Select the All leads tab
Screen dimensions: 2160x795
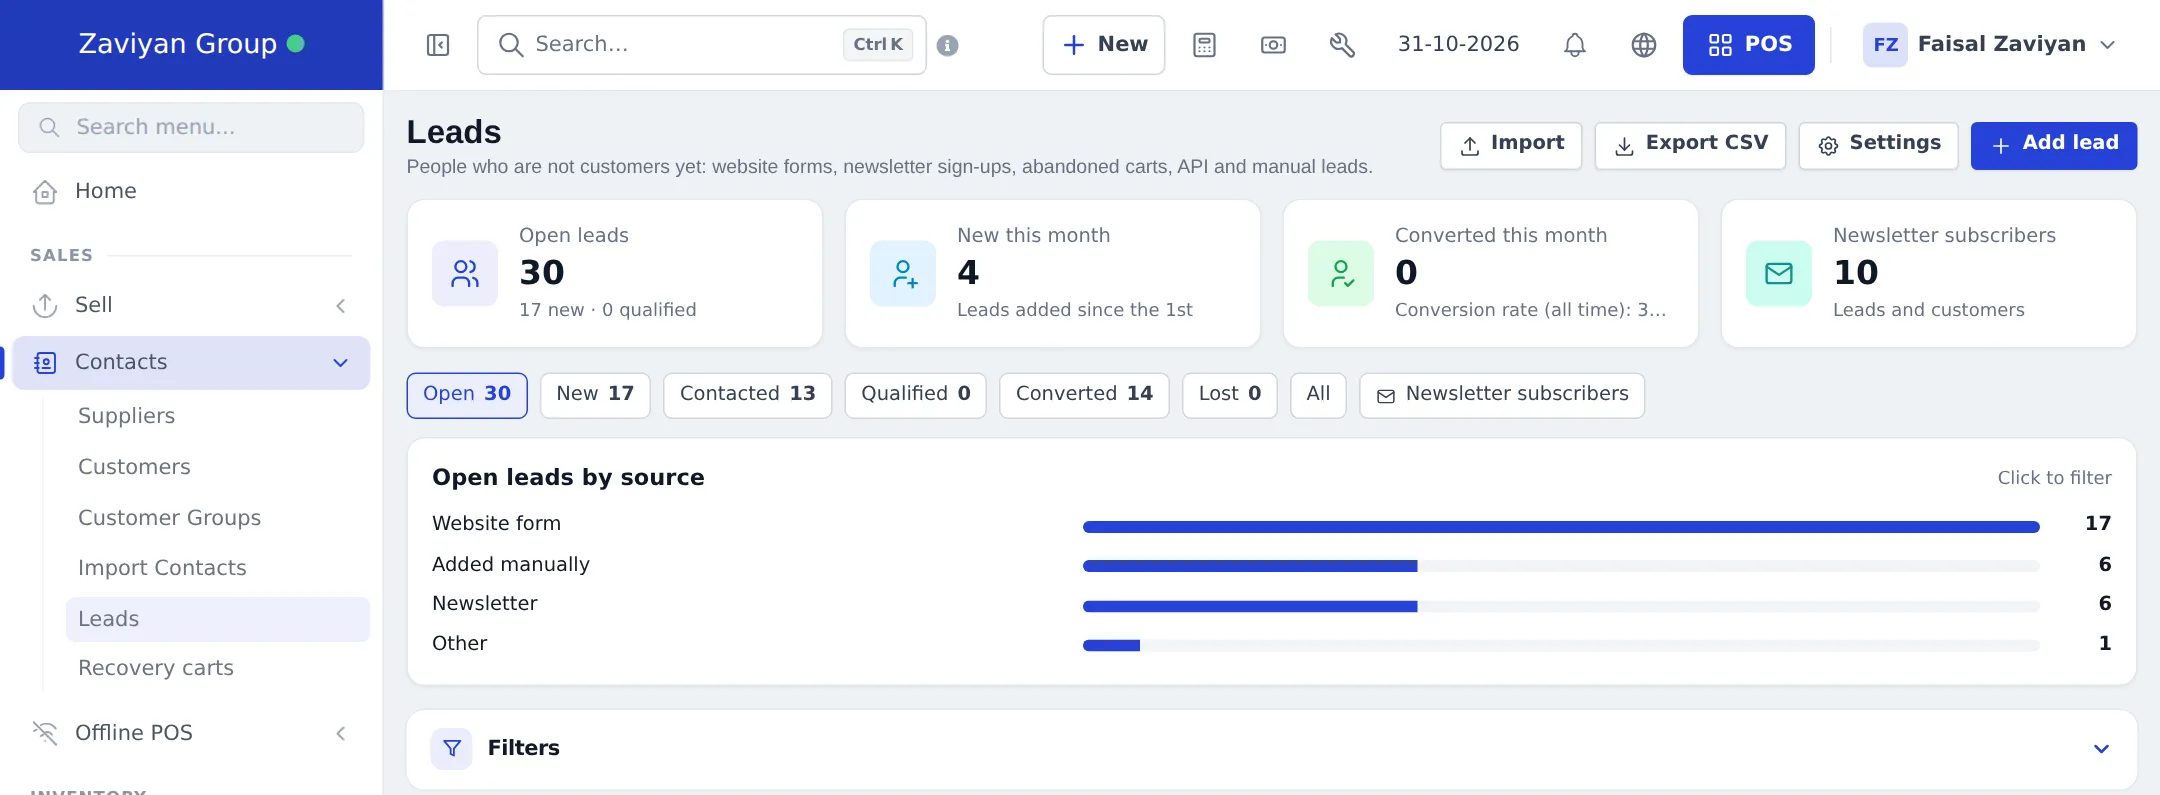[x=1318, y=395]
